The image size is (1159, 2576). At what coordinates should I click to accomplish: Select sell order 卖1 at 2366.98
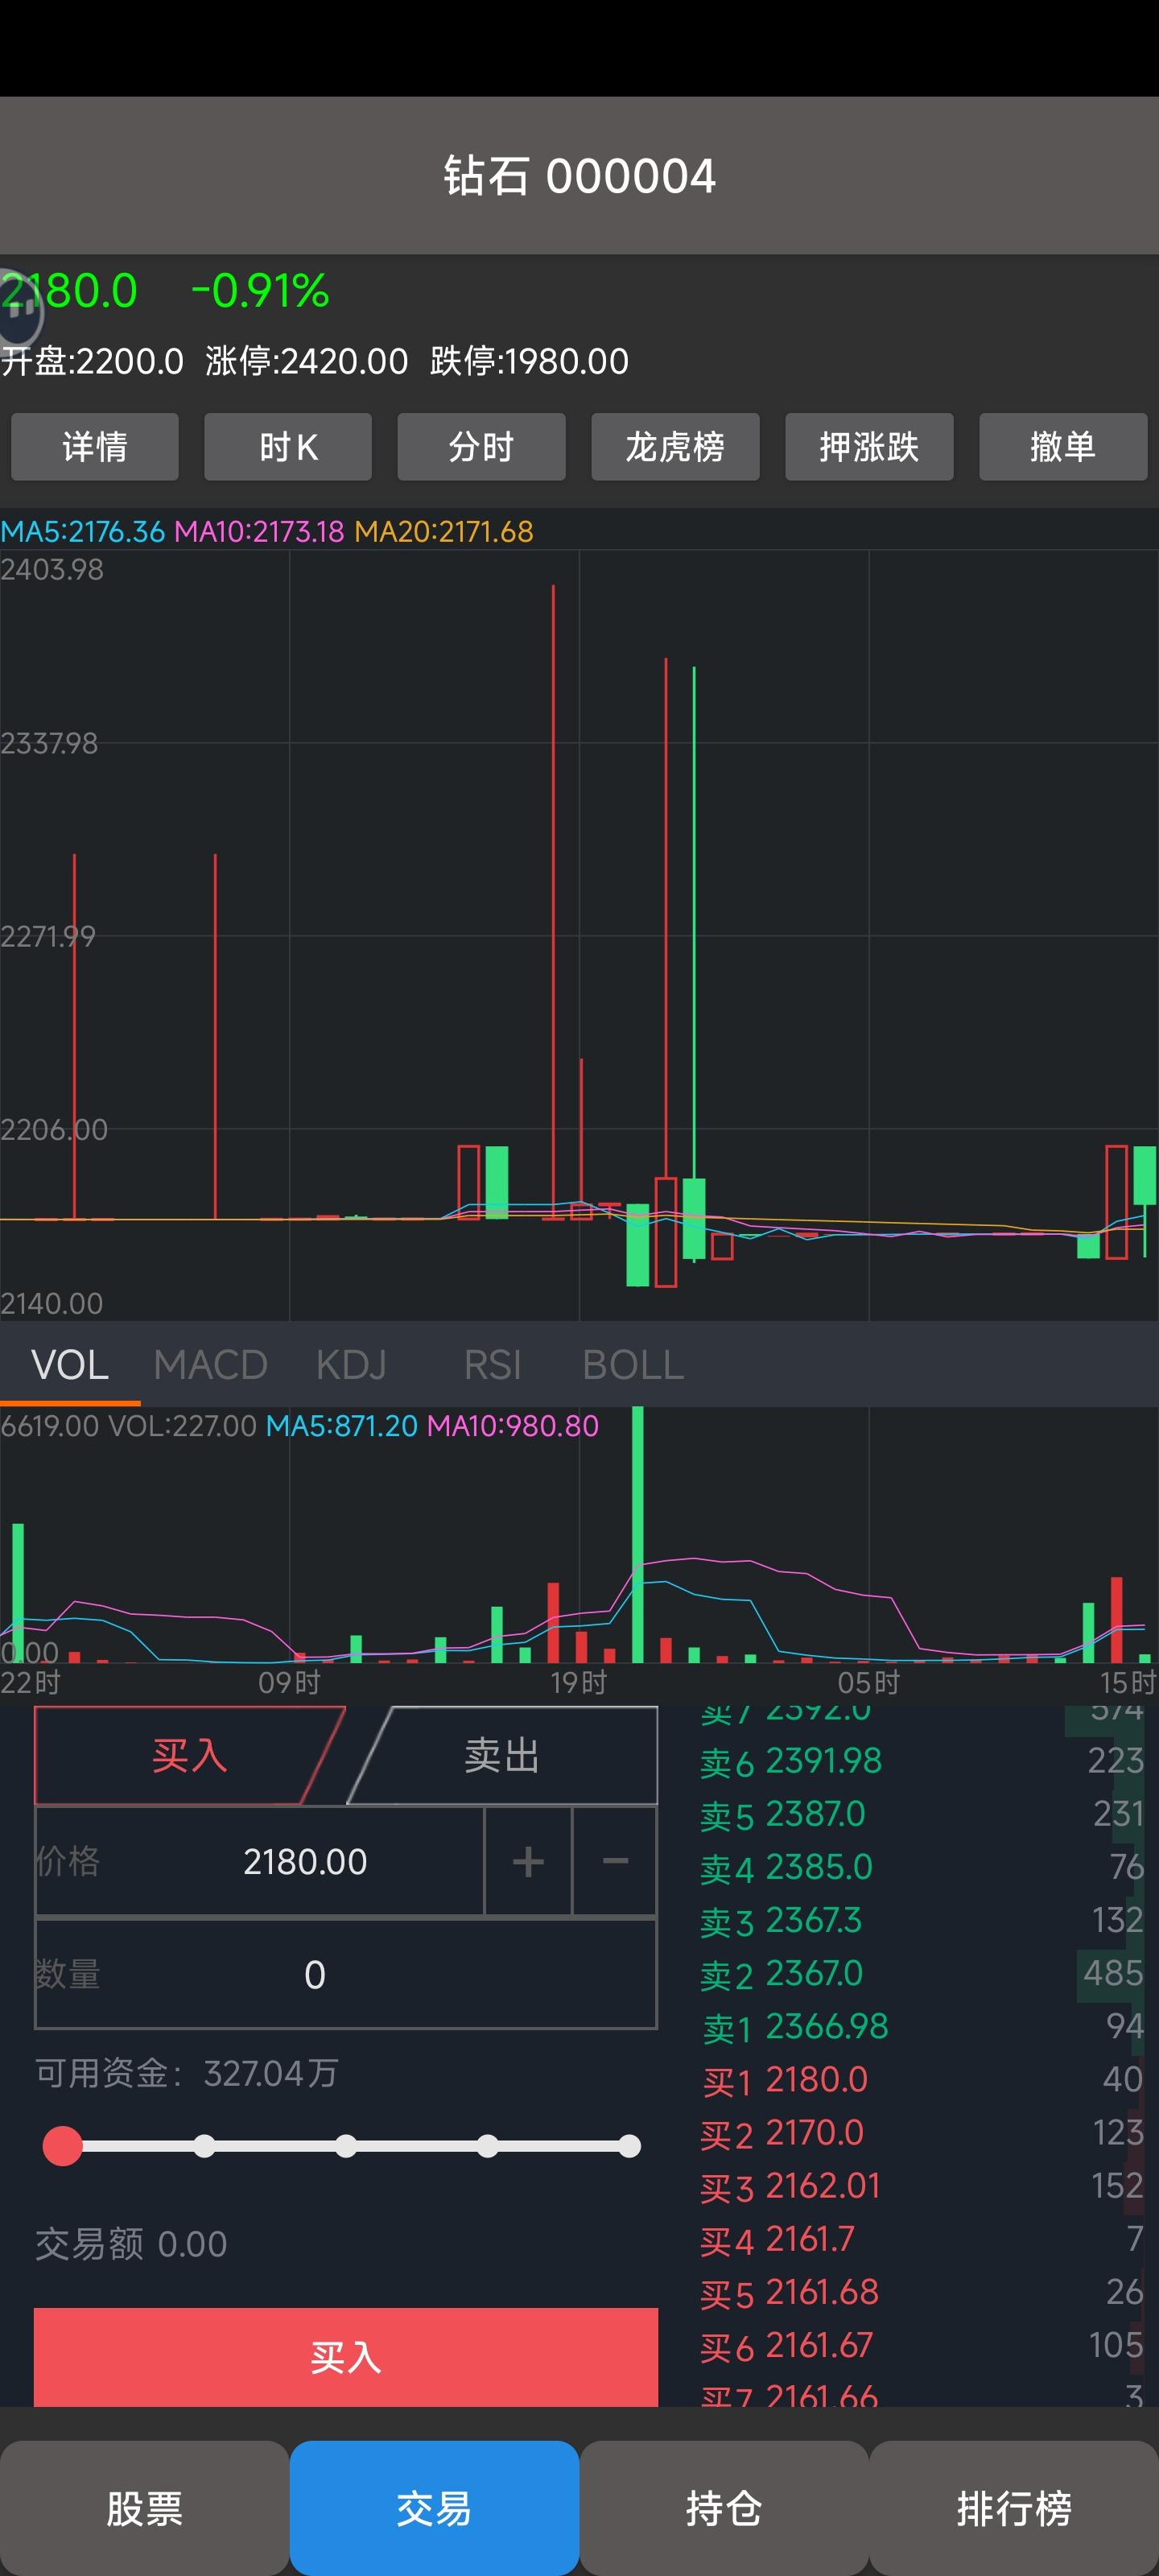point(922,2026)
